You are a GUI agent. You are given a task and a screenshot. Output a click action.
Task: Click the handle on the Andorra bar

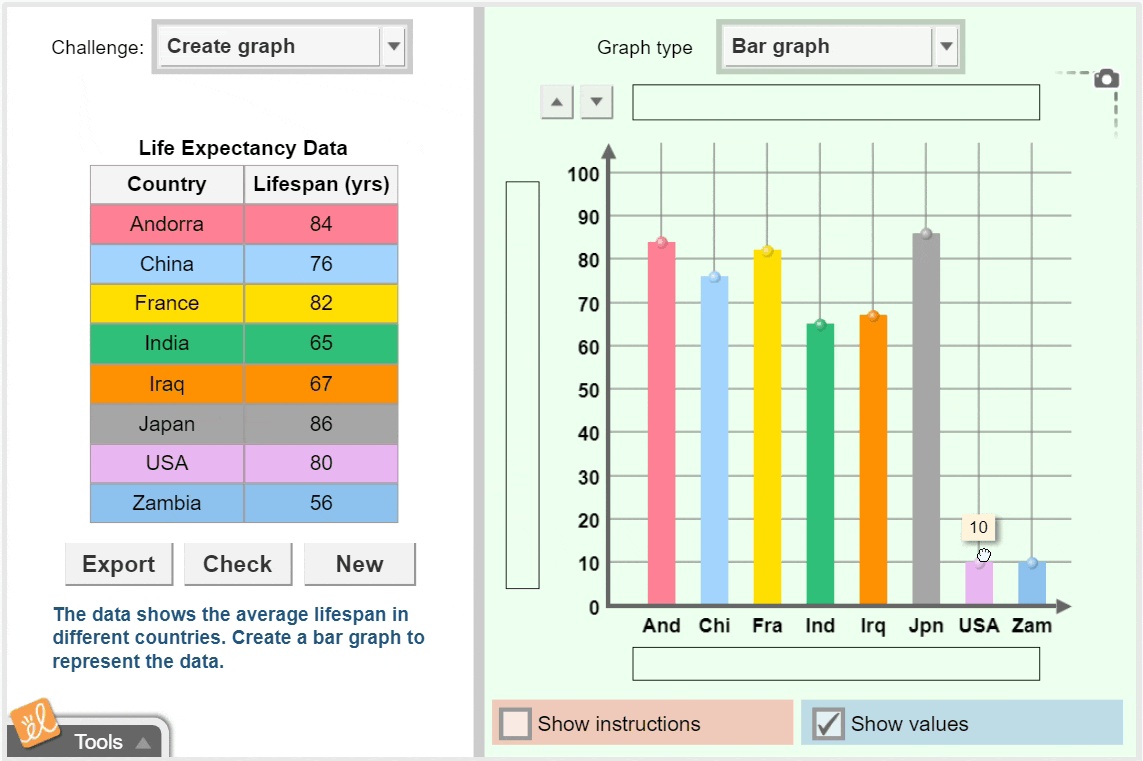(661, 240)
